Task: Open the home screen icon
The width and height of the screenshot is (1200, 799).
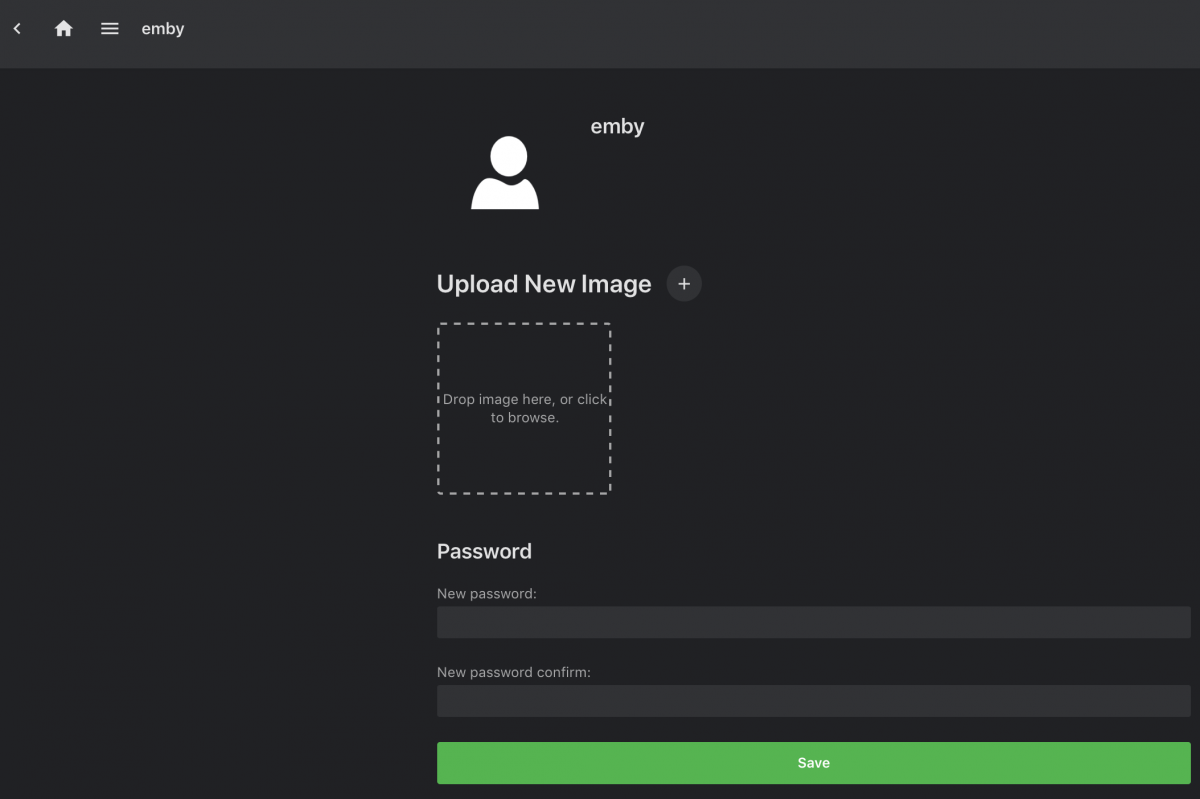Action: click(x=64, y=29)
